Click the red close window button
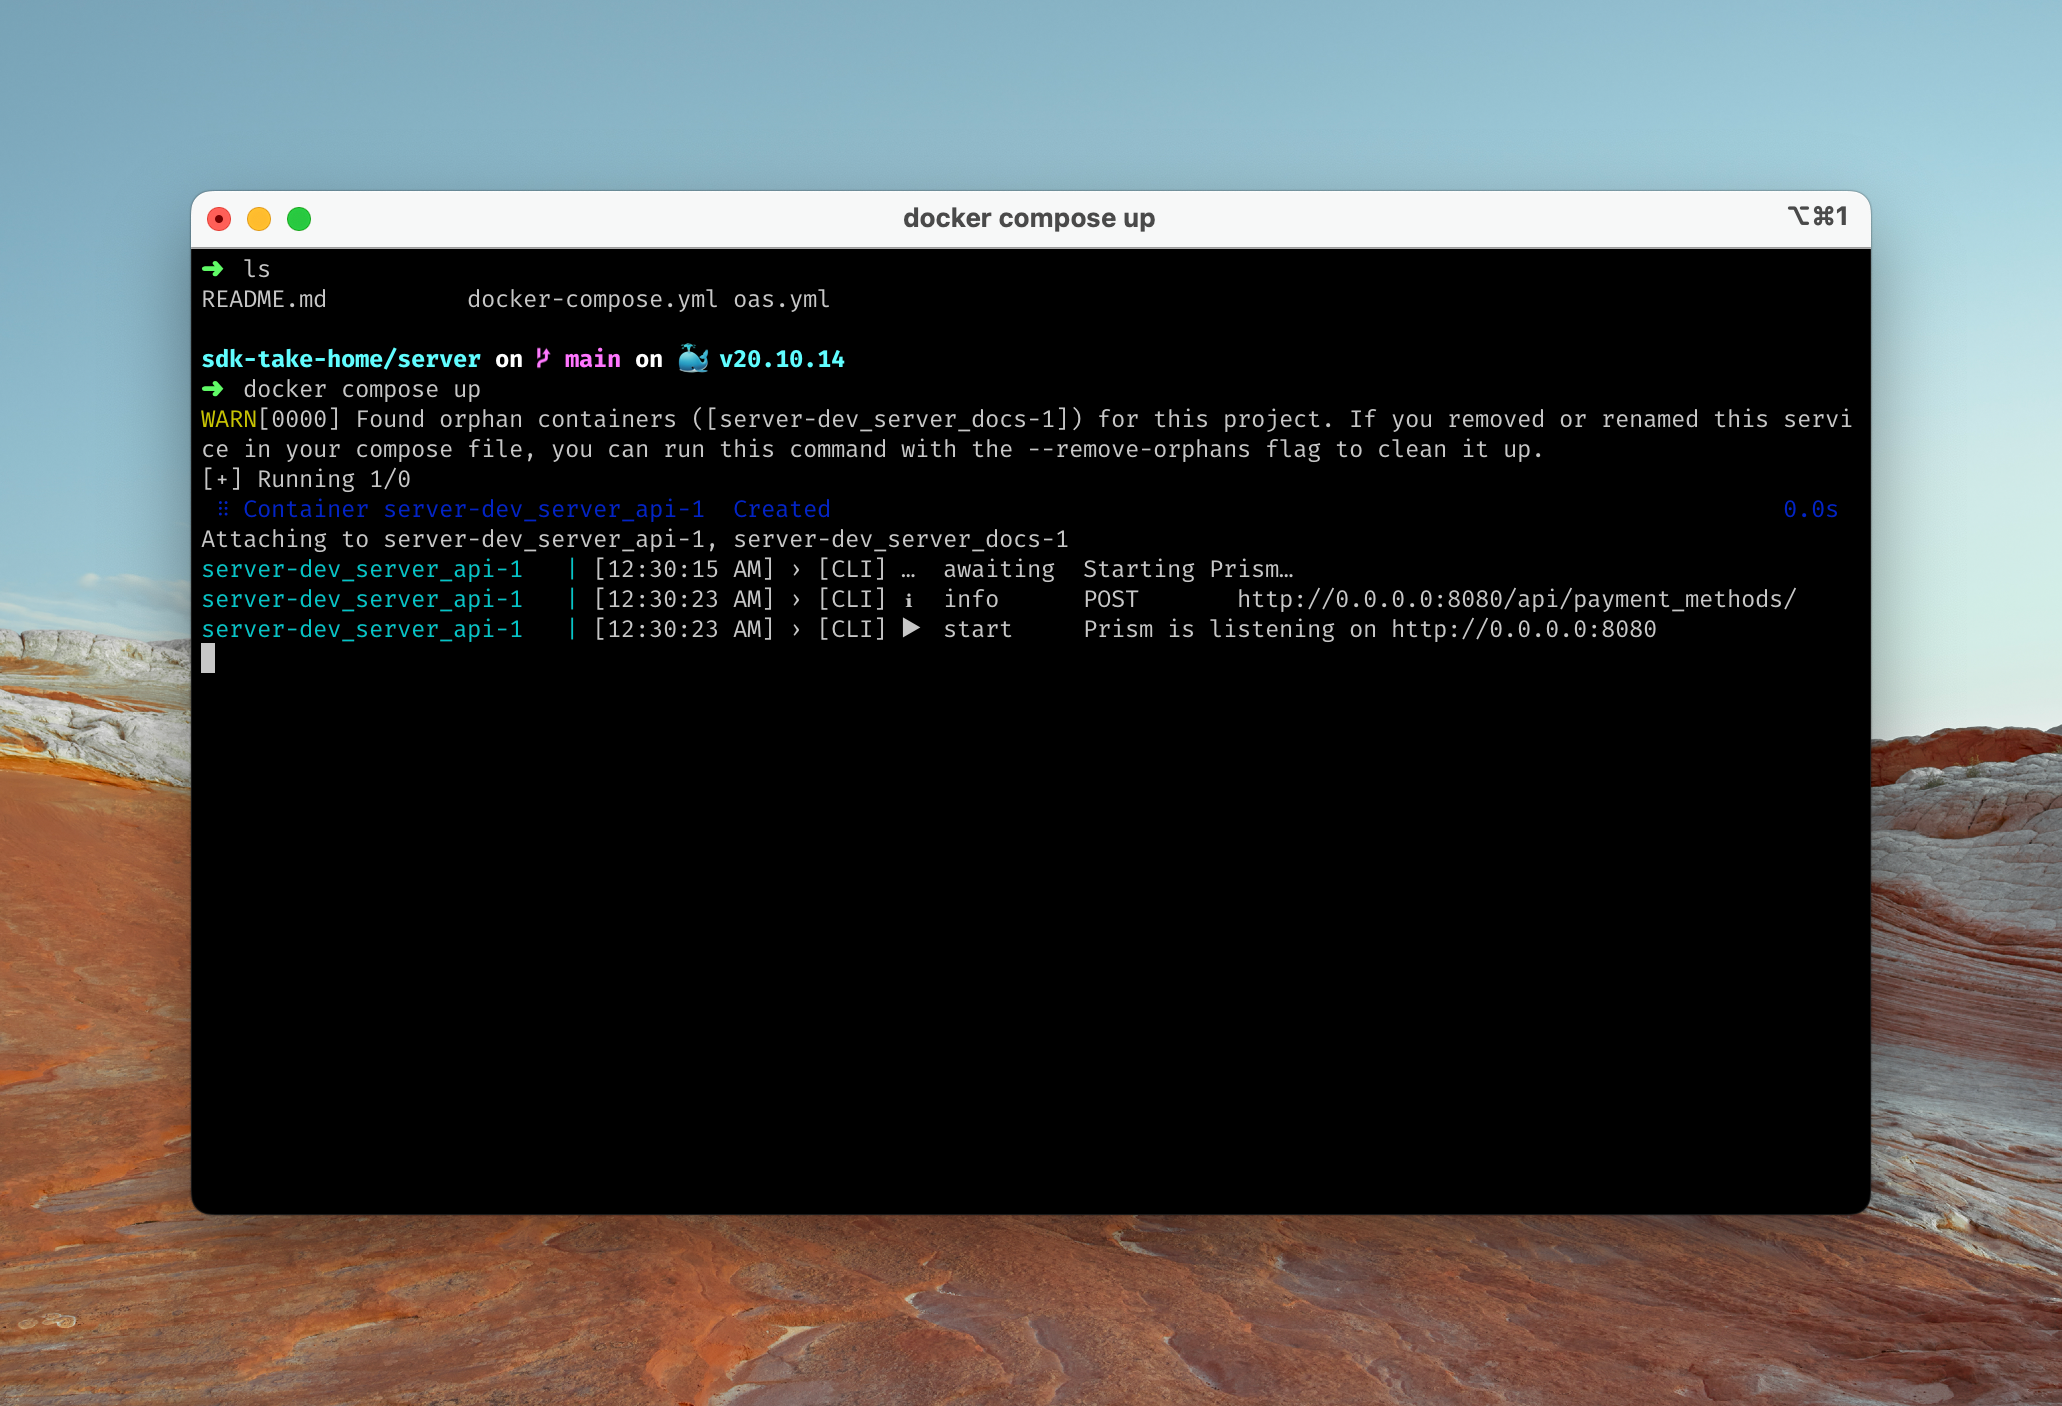Viewport: 2062px width, 1406px height. (219, 219)
